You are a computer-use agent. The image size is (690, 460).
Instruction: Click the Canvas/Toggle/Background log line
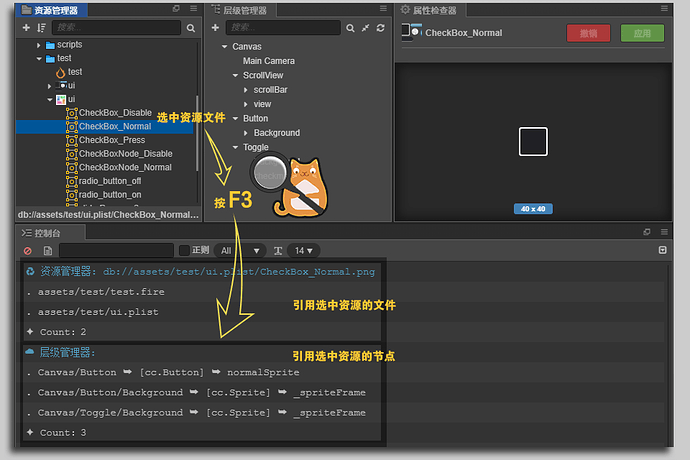point(202,413)
